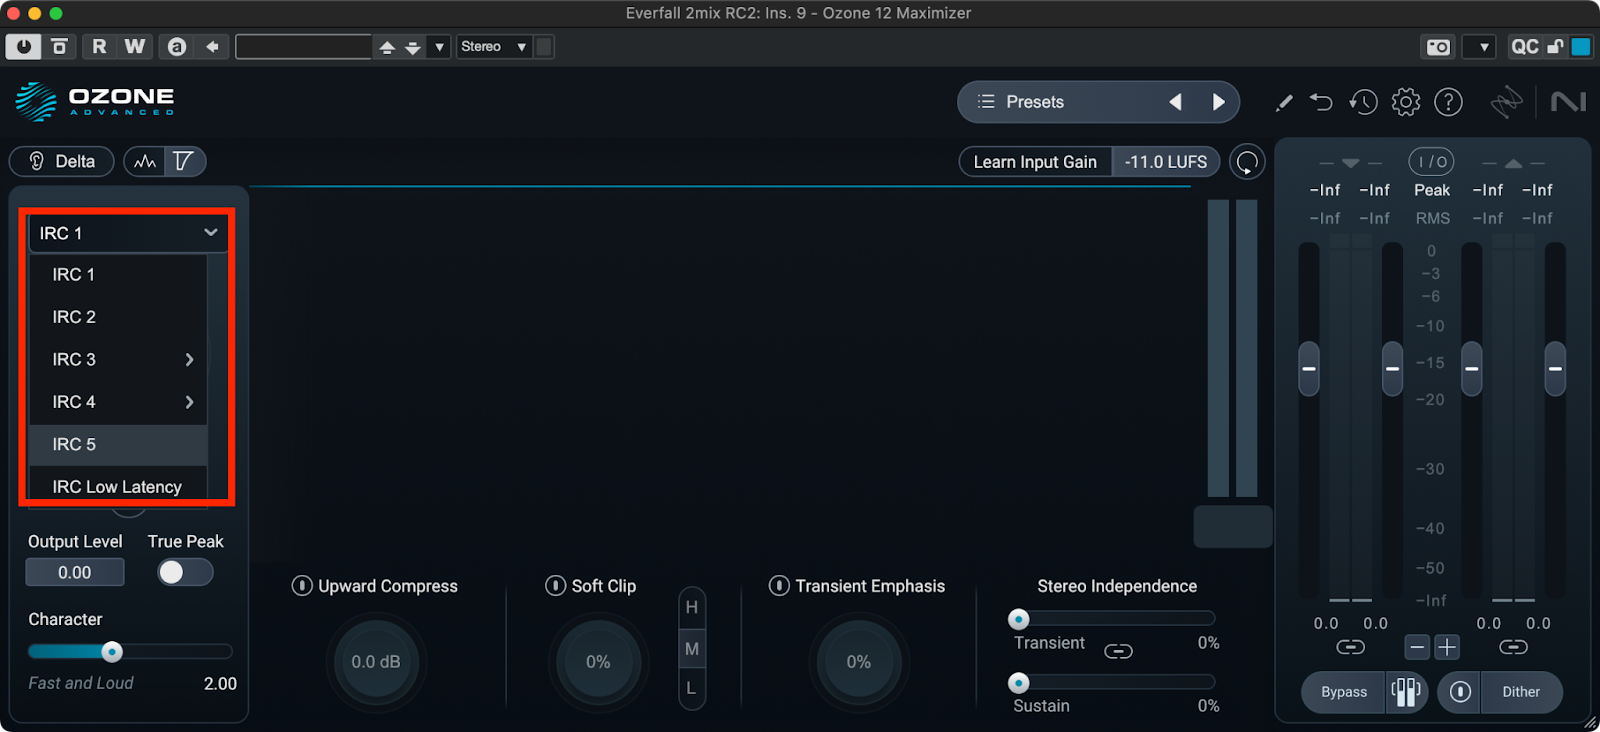
Task: Select the spectrum waveform view icon
Action: point(145,162)
